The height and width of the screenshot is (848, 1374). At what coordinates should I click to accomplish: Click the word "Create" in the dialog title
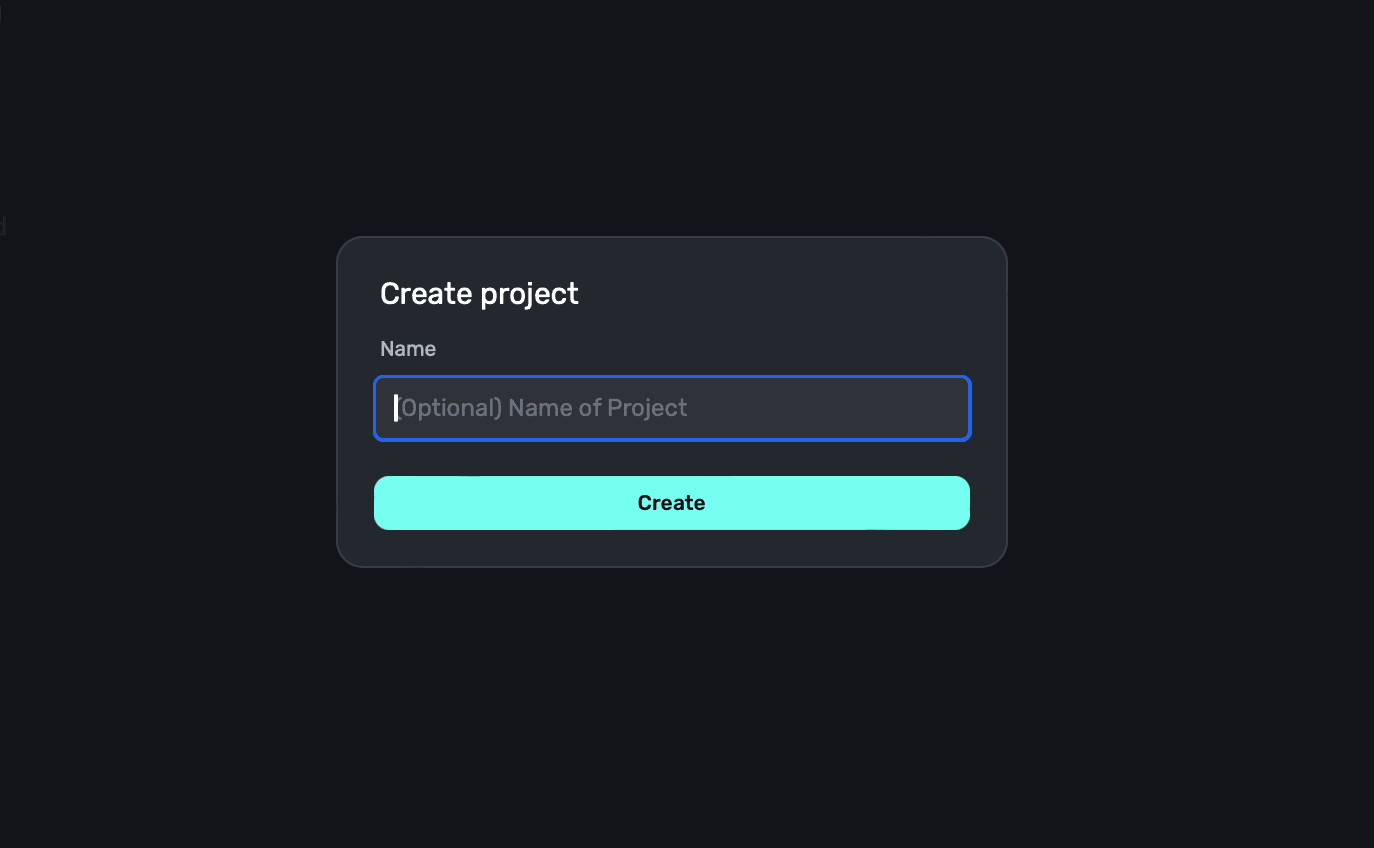426,294
